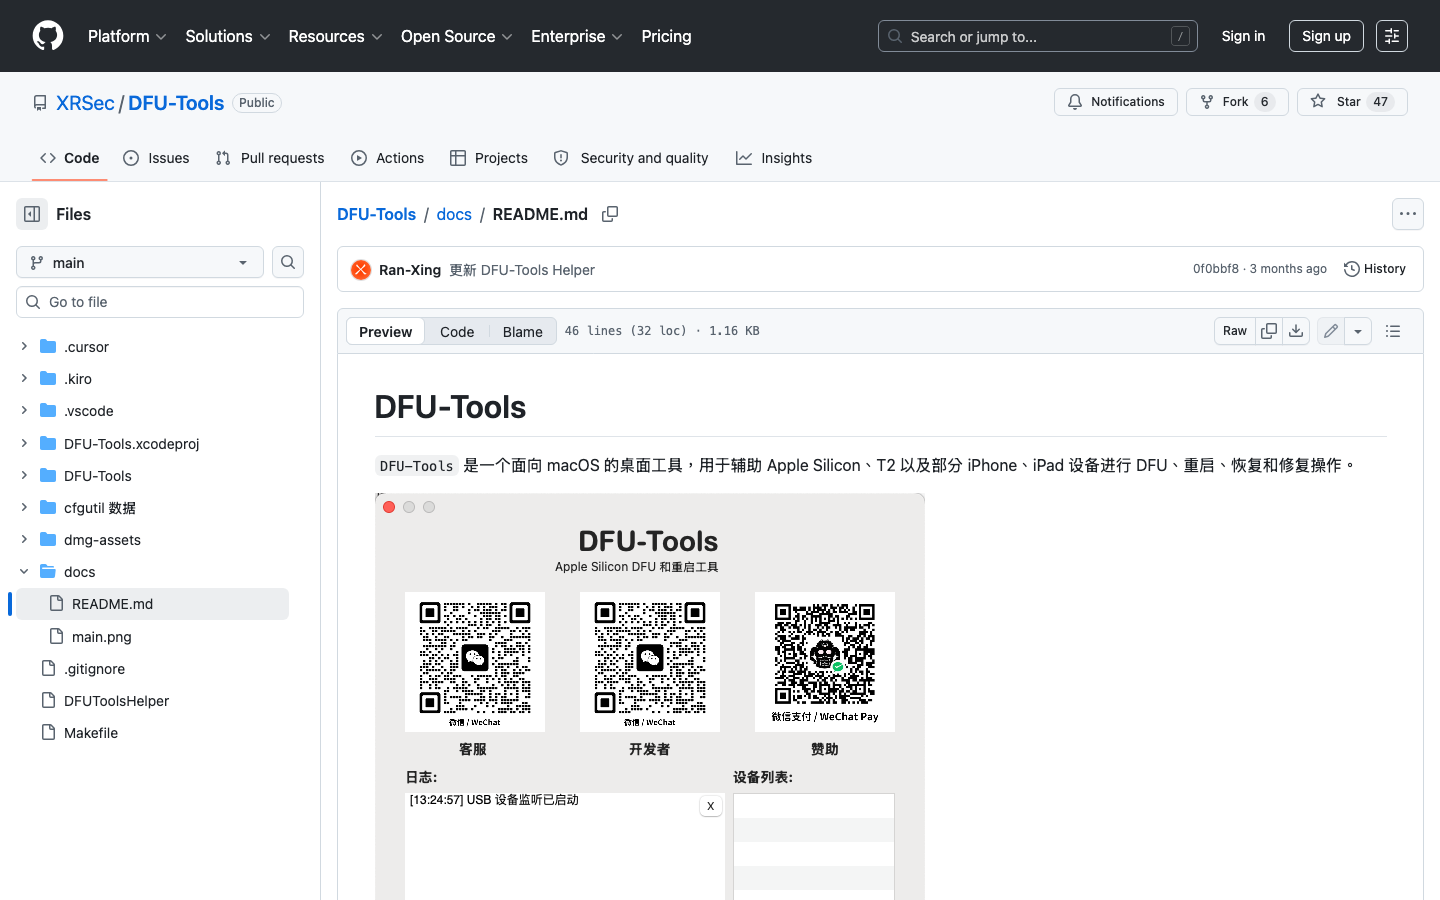This screenshot has width=1440, height=900.
Task: Focus the Go to file field
Action: pyautogui.click(x=160, y=302)
